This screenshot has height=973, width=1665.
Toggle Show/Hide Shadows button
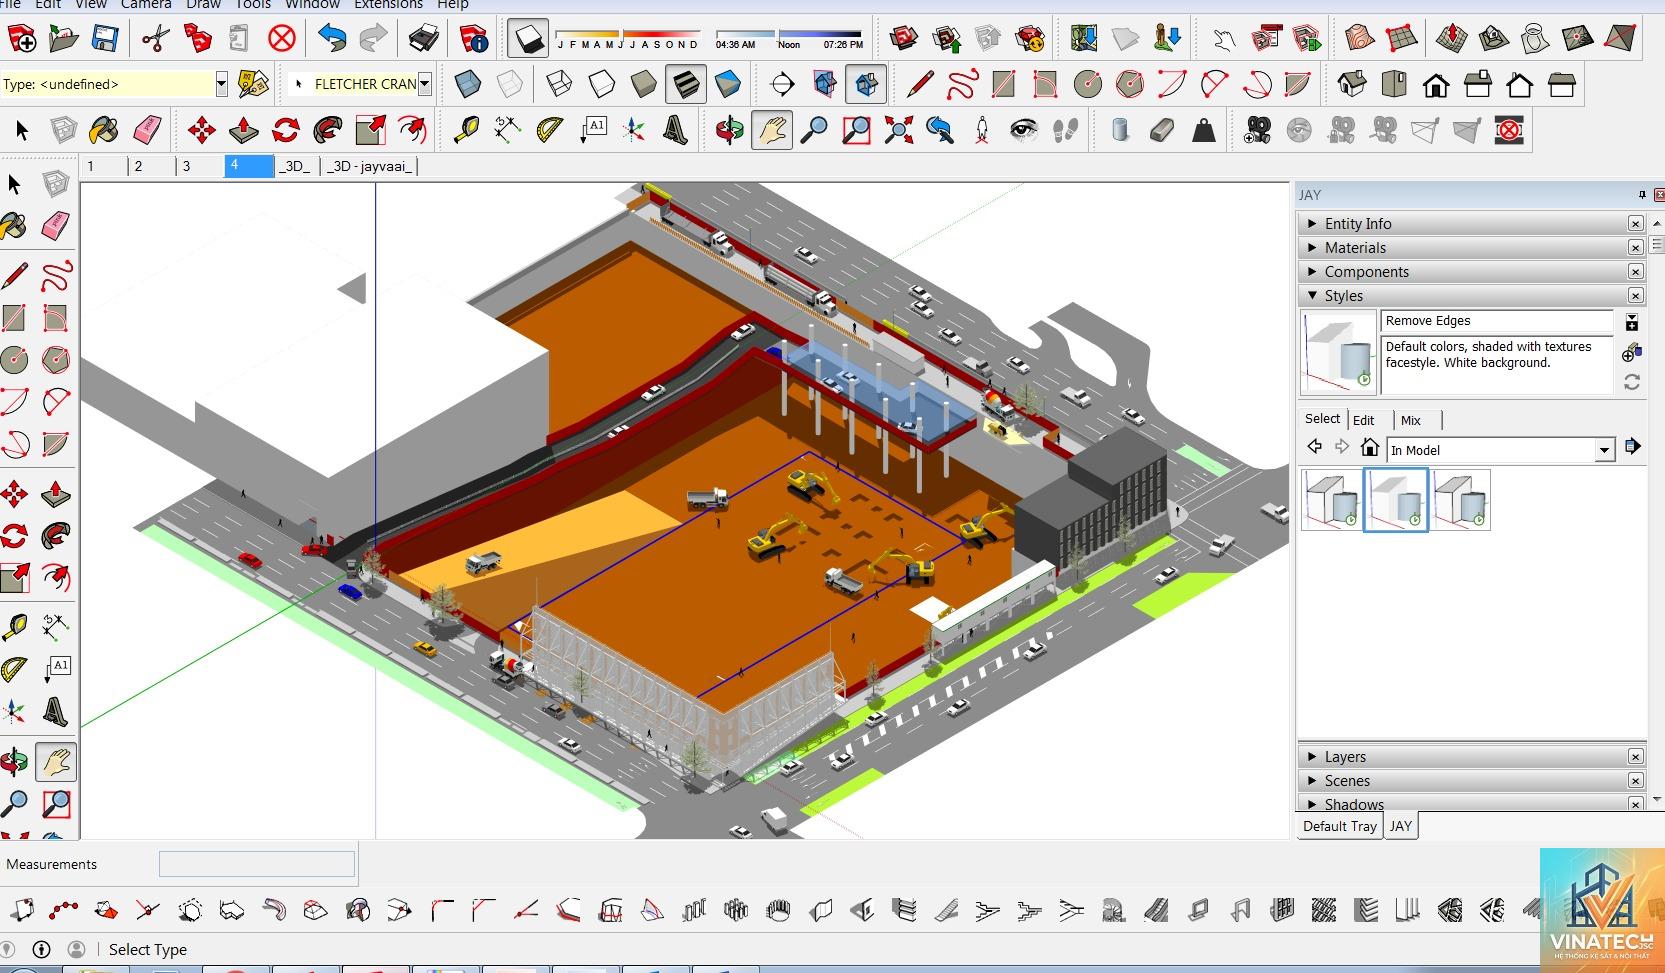(527, 39)
